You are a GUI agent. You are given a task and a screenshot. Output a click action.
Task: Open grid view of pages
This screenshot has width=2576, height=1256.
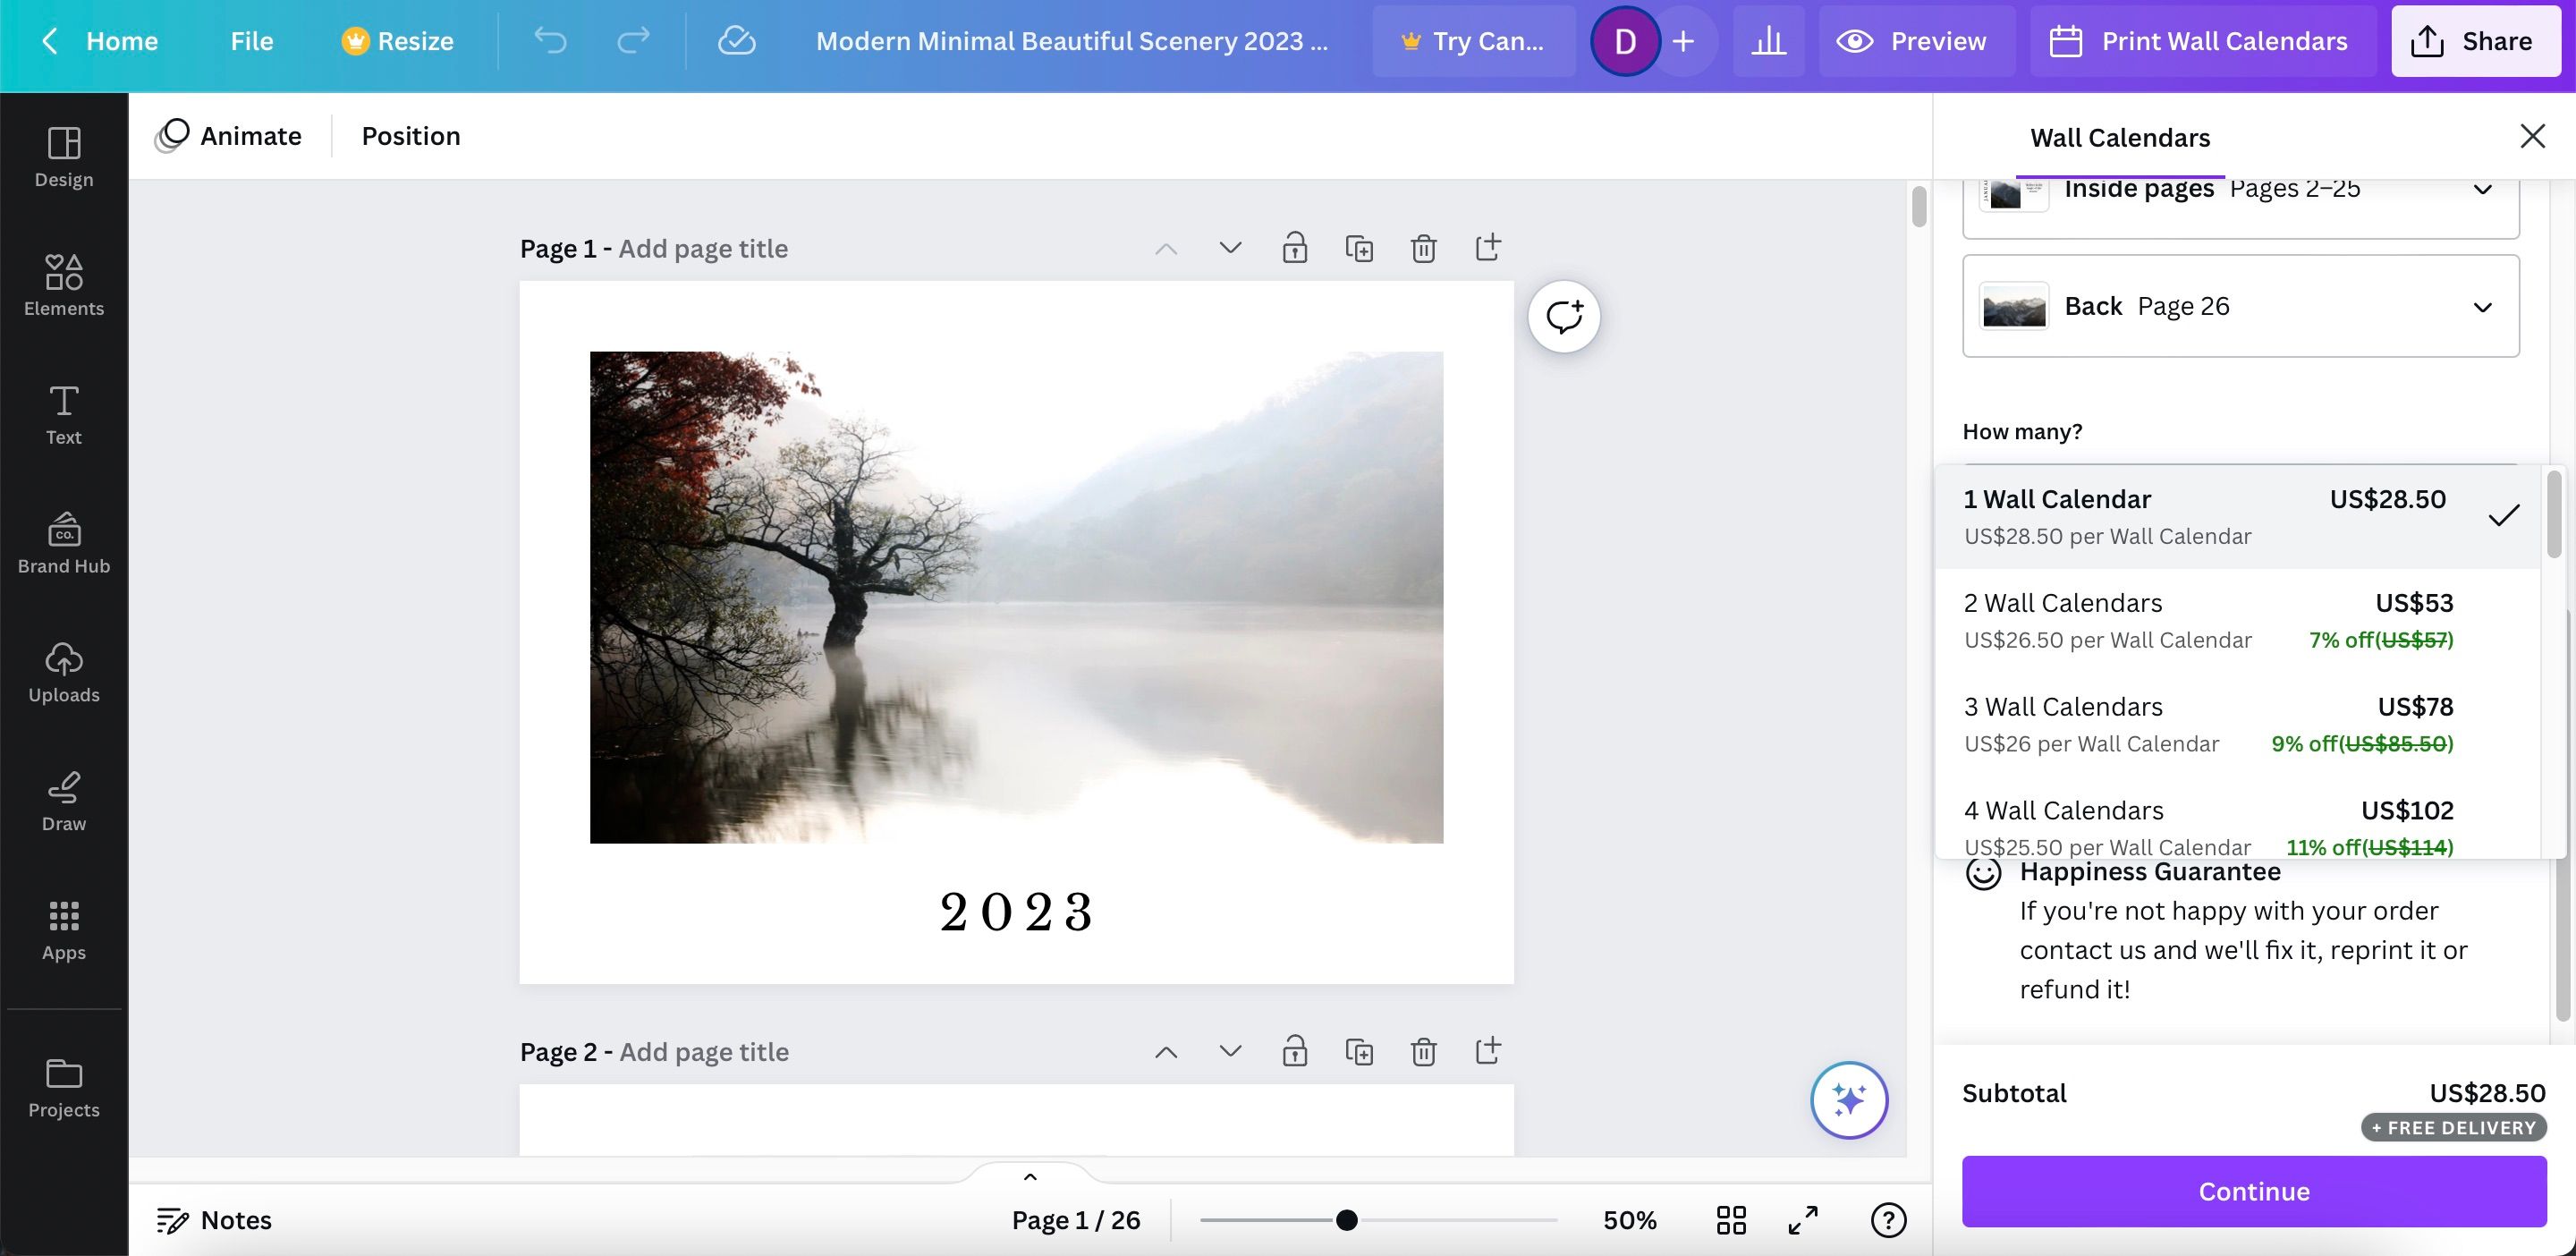(1731, 1220)
